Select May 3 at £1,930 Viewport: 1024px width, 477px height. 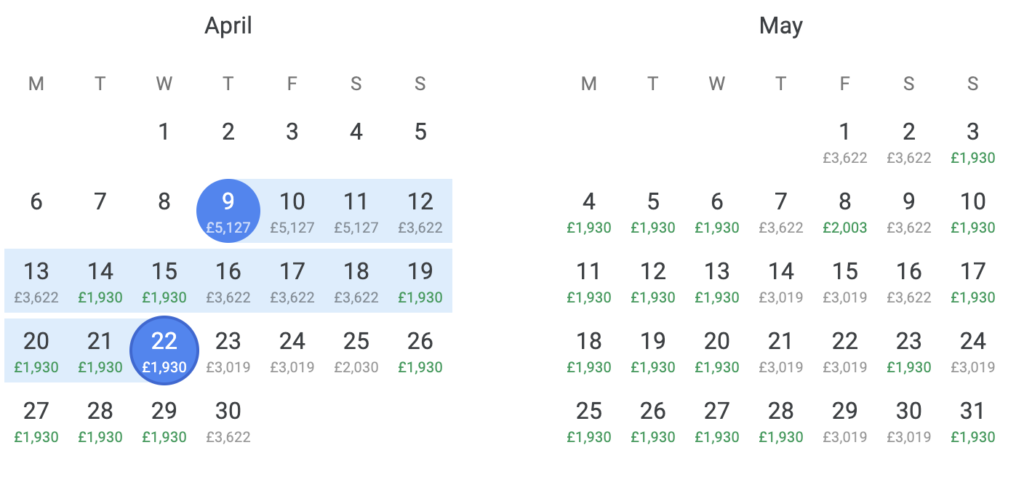(x=973, y=141)
